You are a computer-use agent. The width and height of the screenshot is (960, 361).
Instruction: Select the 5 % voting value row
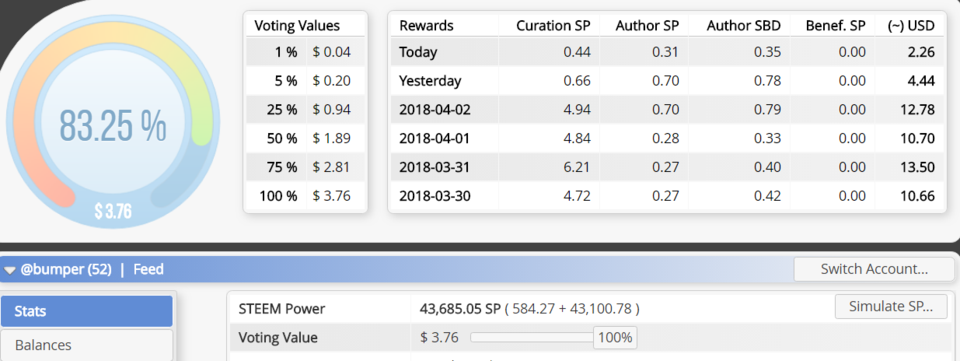tap(306, 81)
